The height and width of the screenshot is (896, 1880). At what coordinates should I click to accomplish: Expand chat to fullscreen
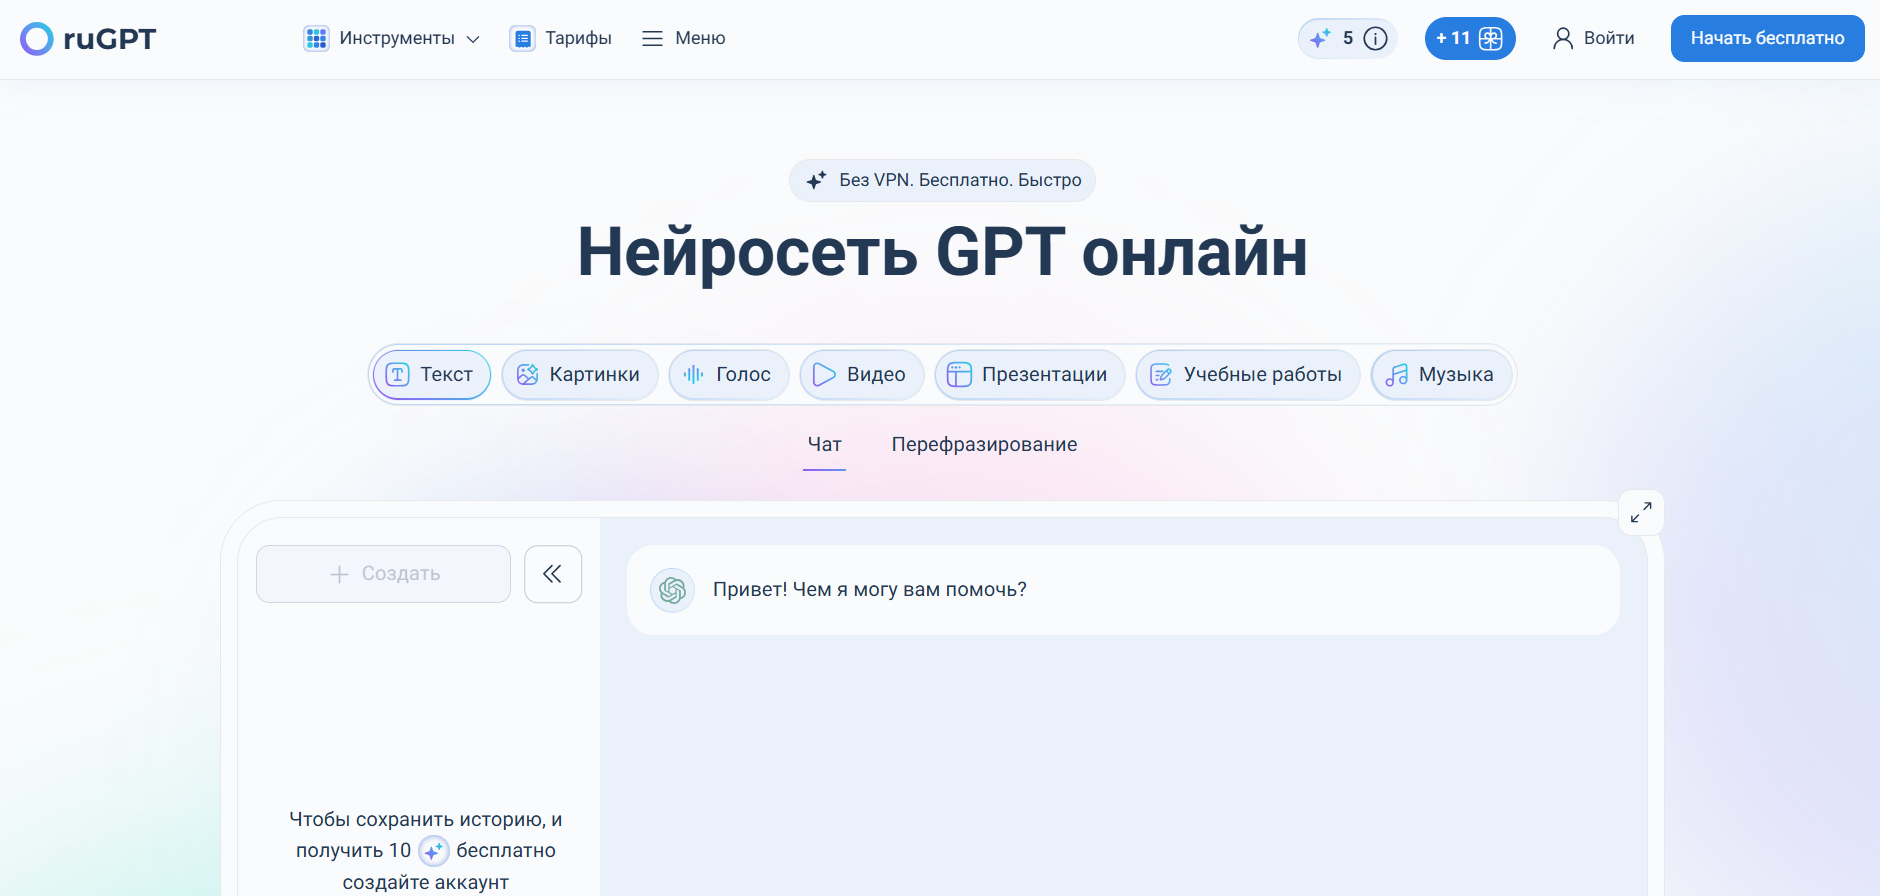pyautogui.click(x=1641, y=513)
